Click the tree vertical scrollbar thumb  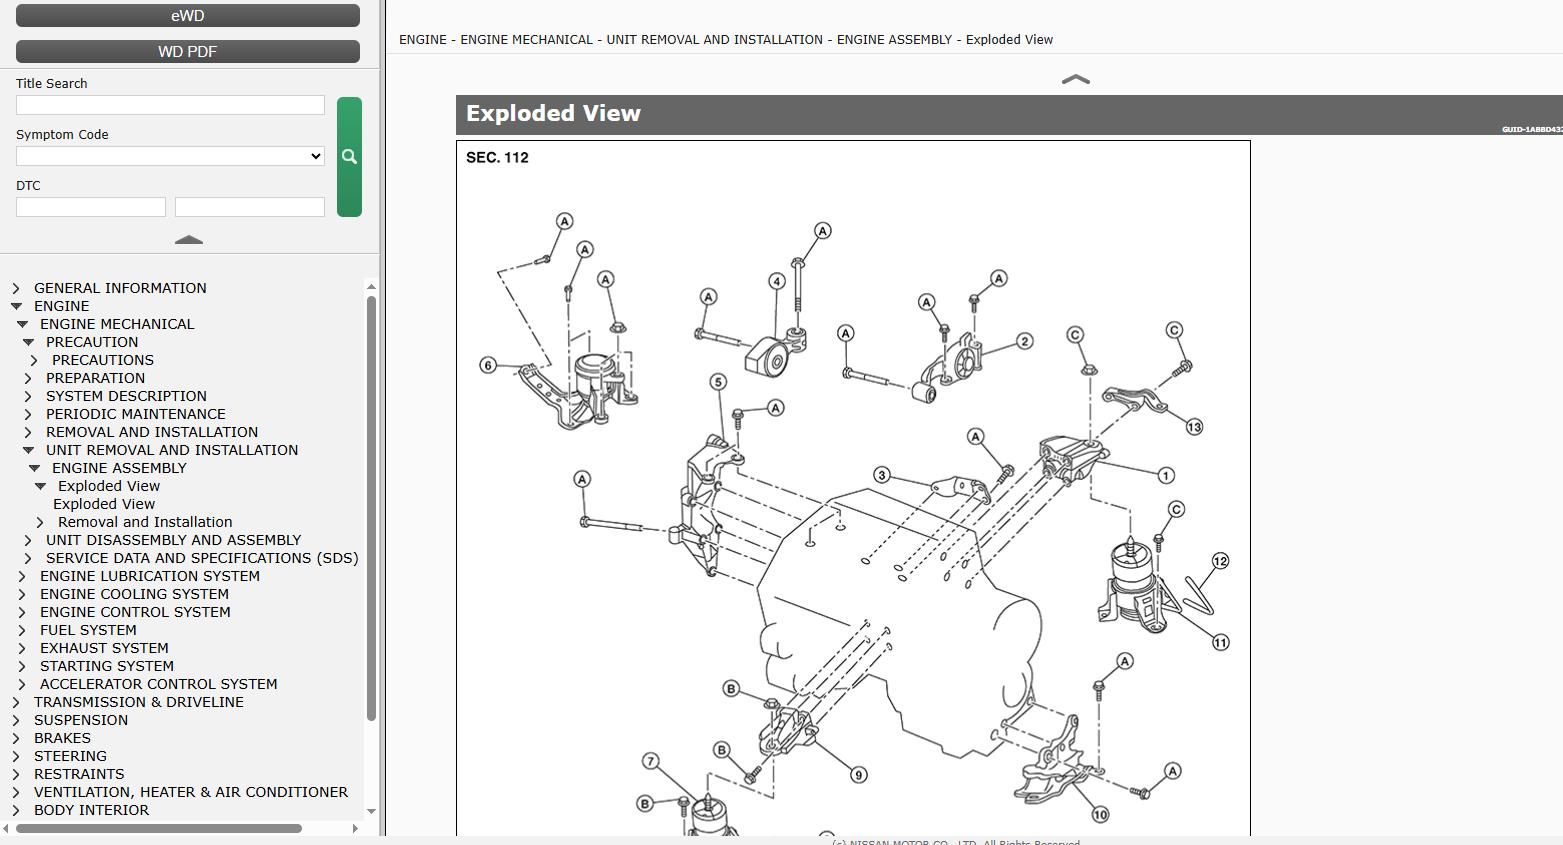pyautogui.click(x=371, y=508)
